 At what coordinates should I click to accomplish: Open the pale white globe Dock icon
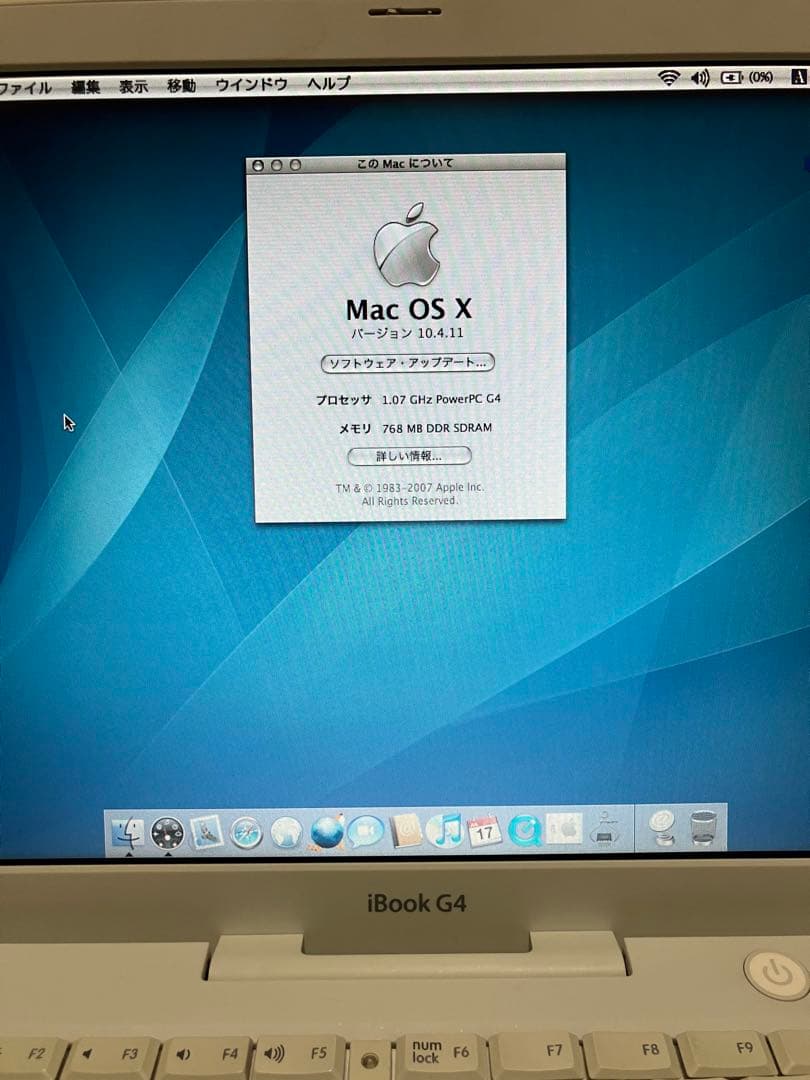287,832
